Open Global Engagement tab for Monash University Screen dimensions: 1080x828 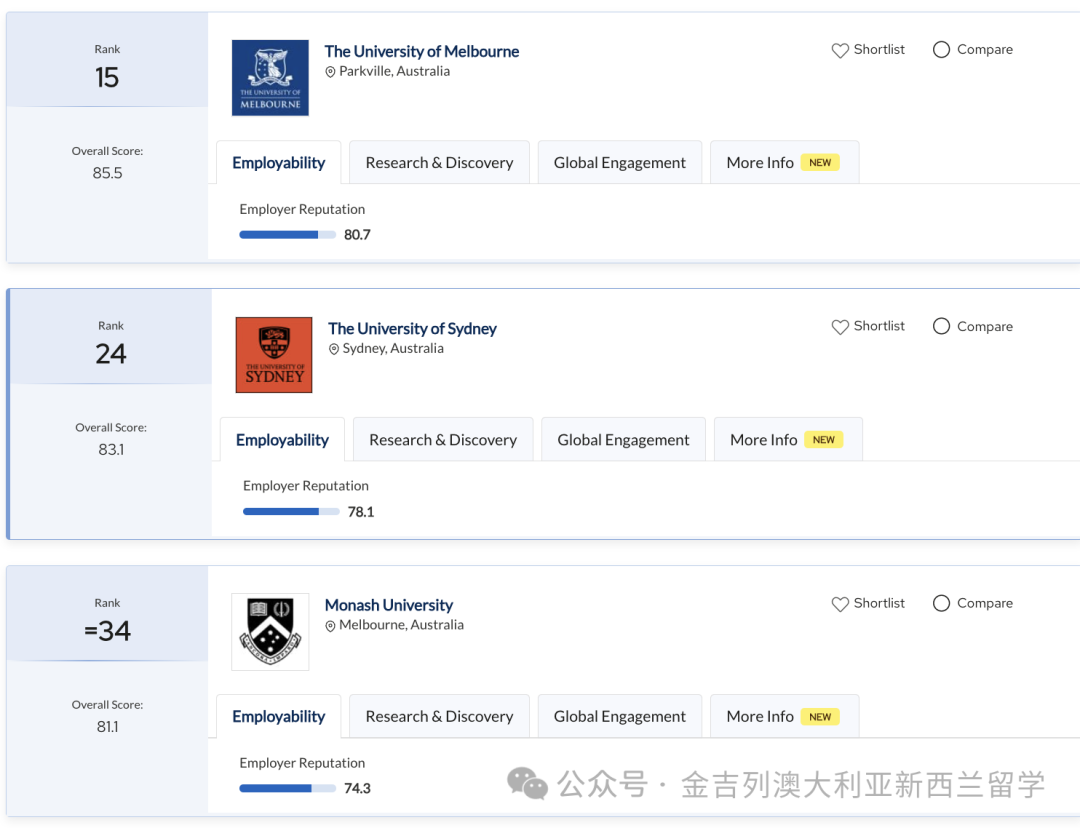(x=620, y=717)
